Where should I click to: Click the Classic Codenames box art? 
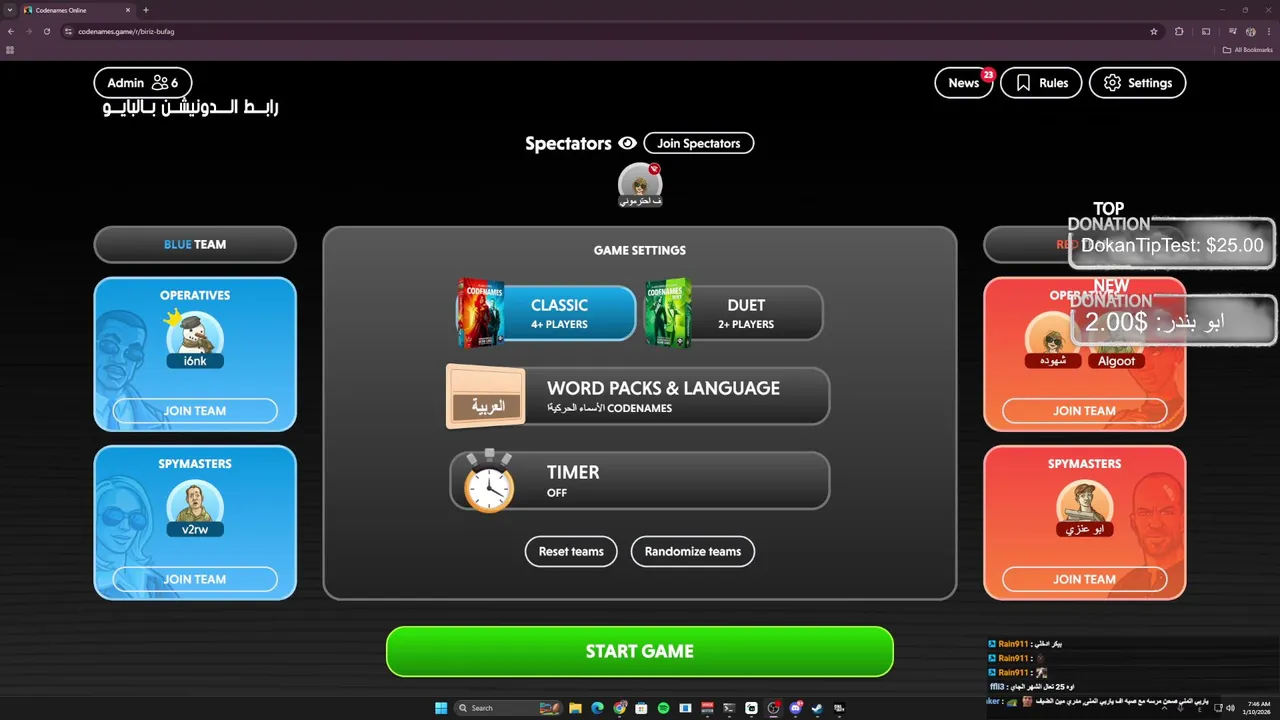pyautogui.click(x=480, y=313)
